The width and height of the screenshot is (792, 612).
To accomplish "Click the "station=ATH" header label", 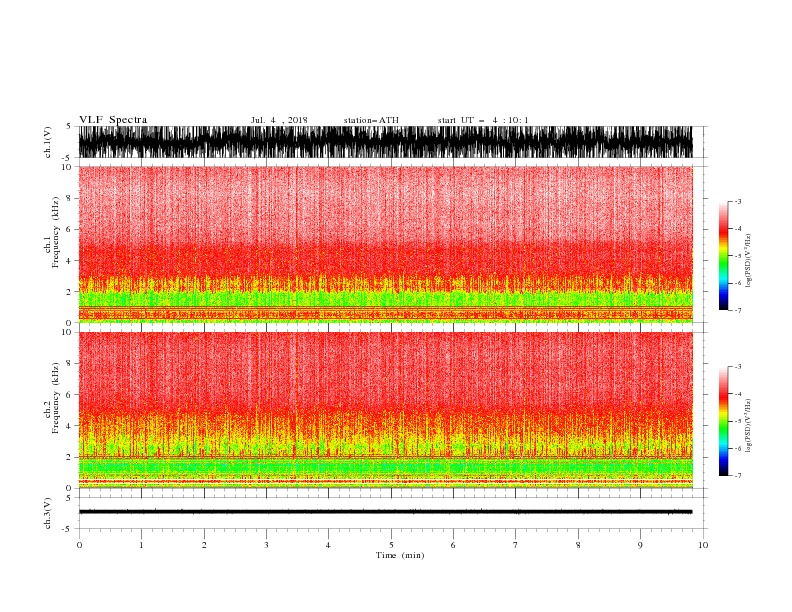I will (371, 120).
